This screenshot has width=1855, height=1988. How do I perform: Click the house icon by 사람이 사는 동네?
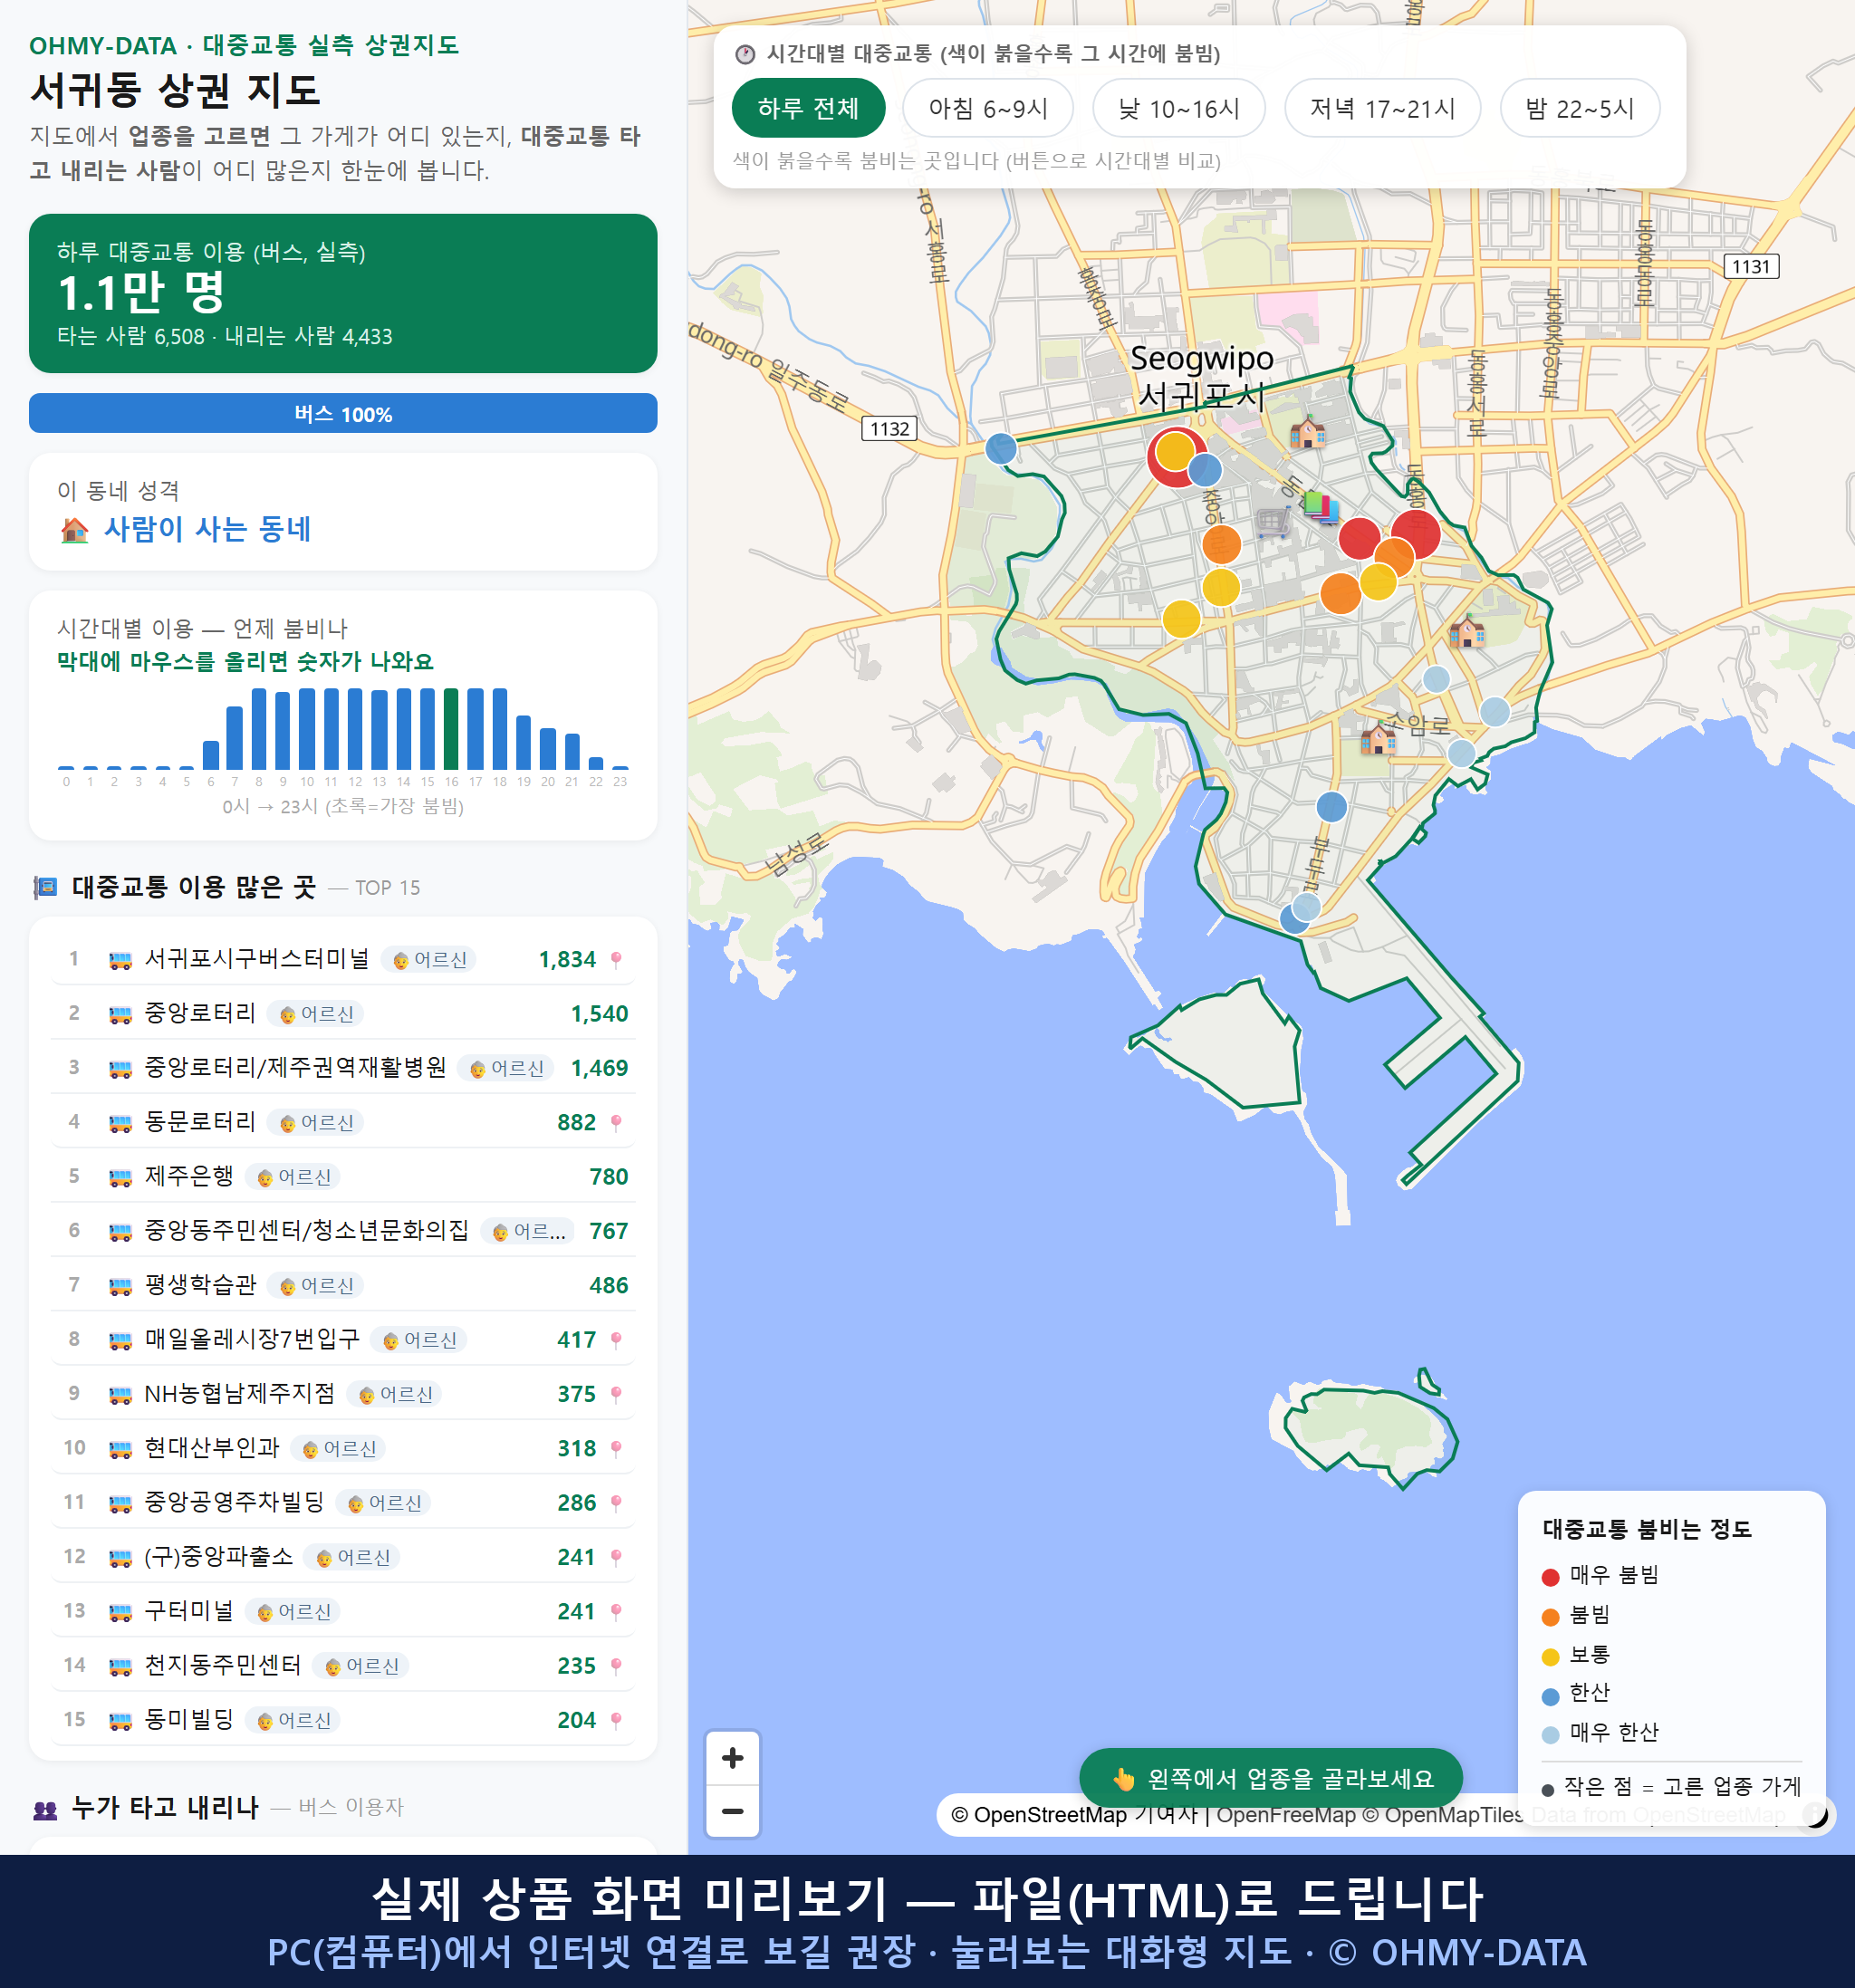75,529
